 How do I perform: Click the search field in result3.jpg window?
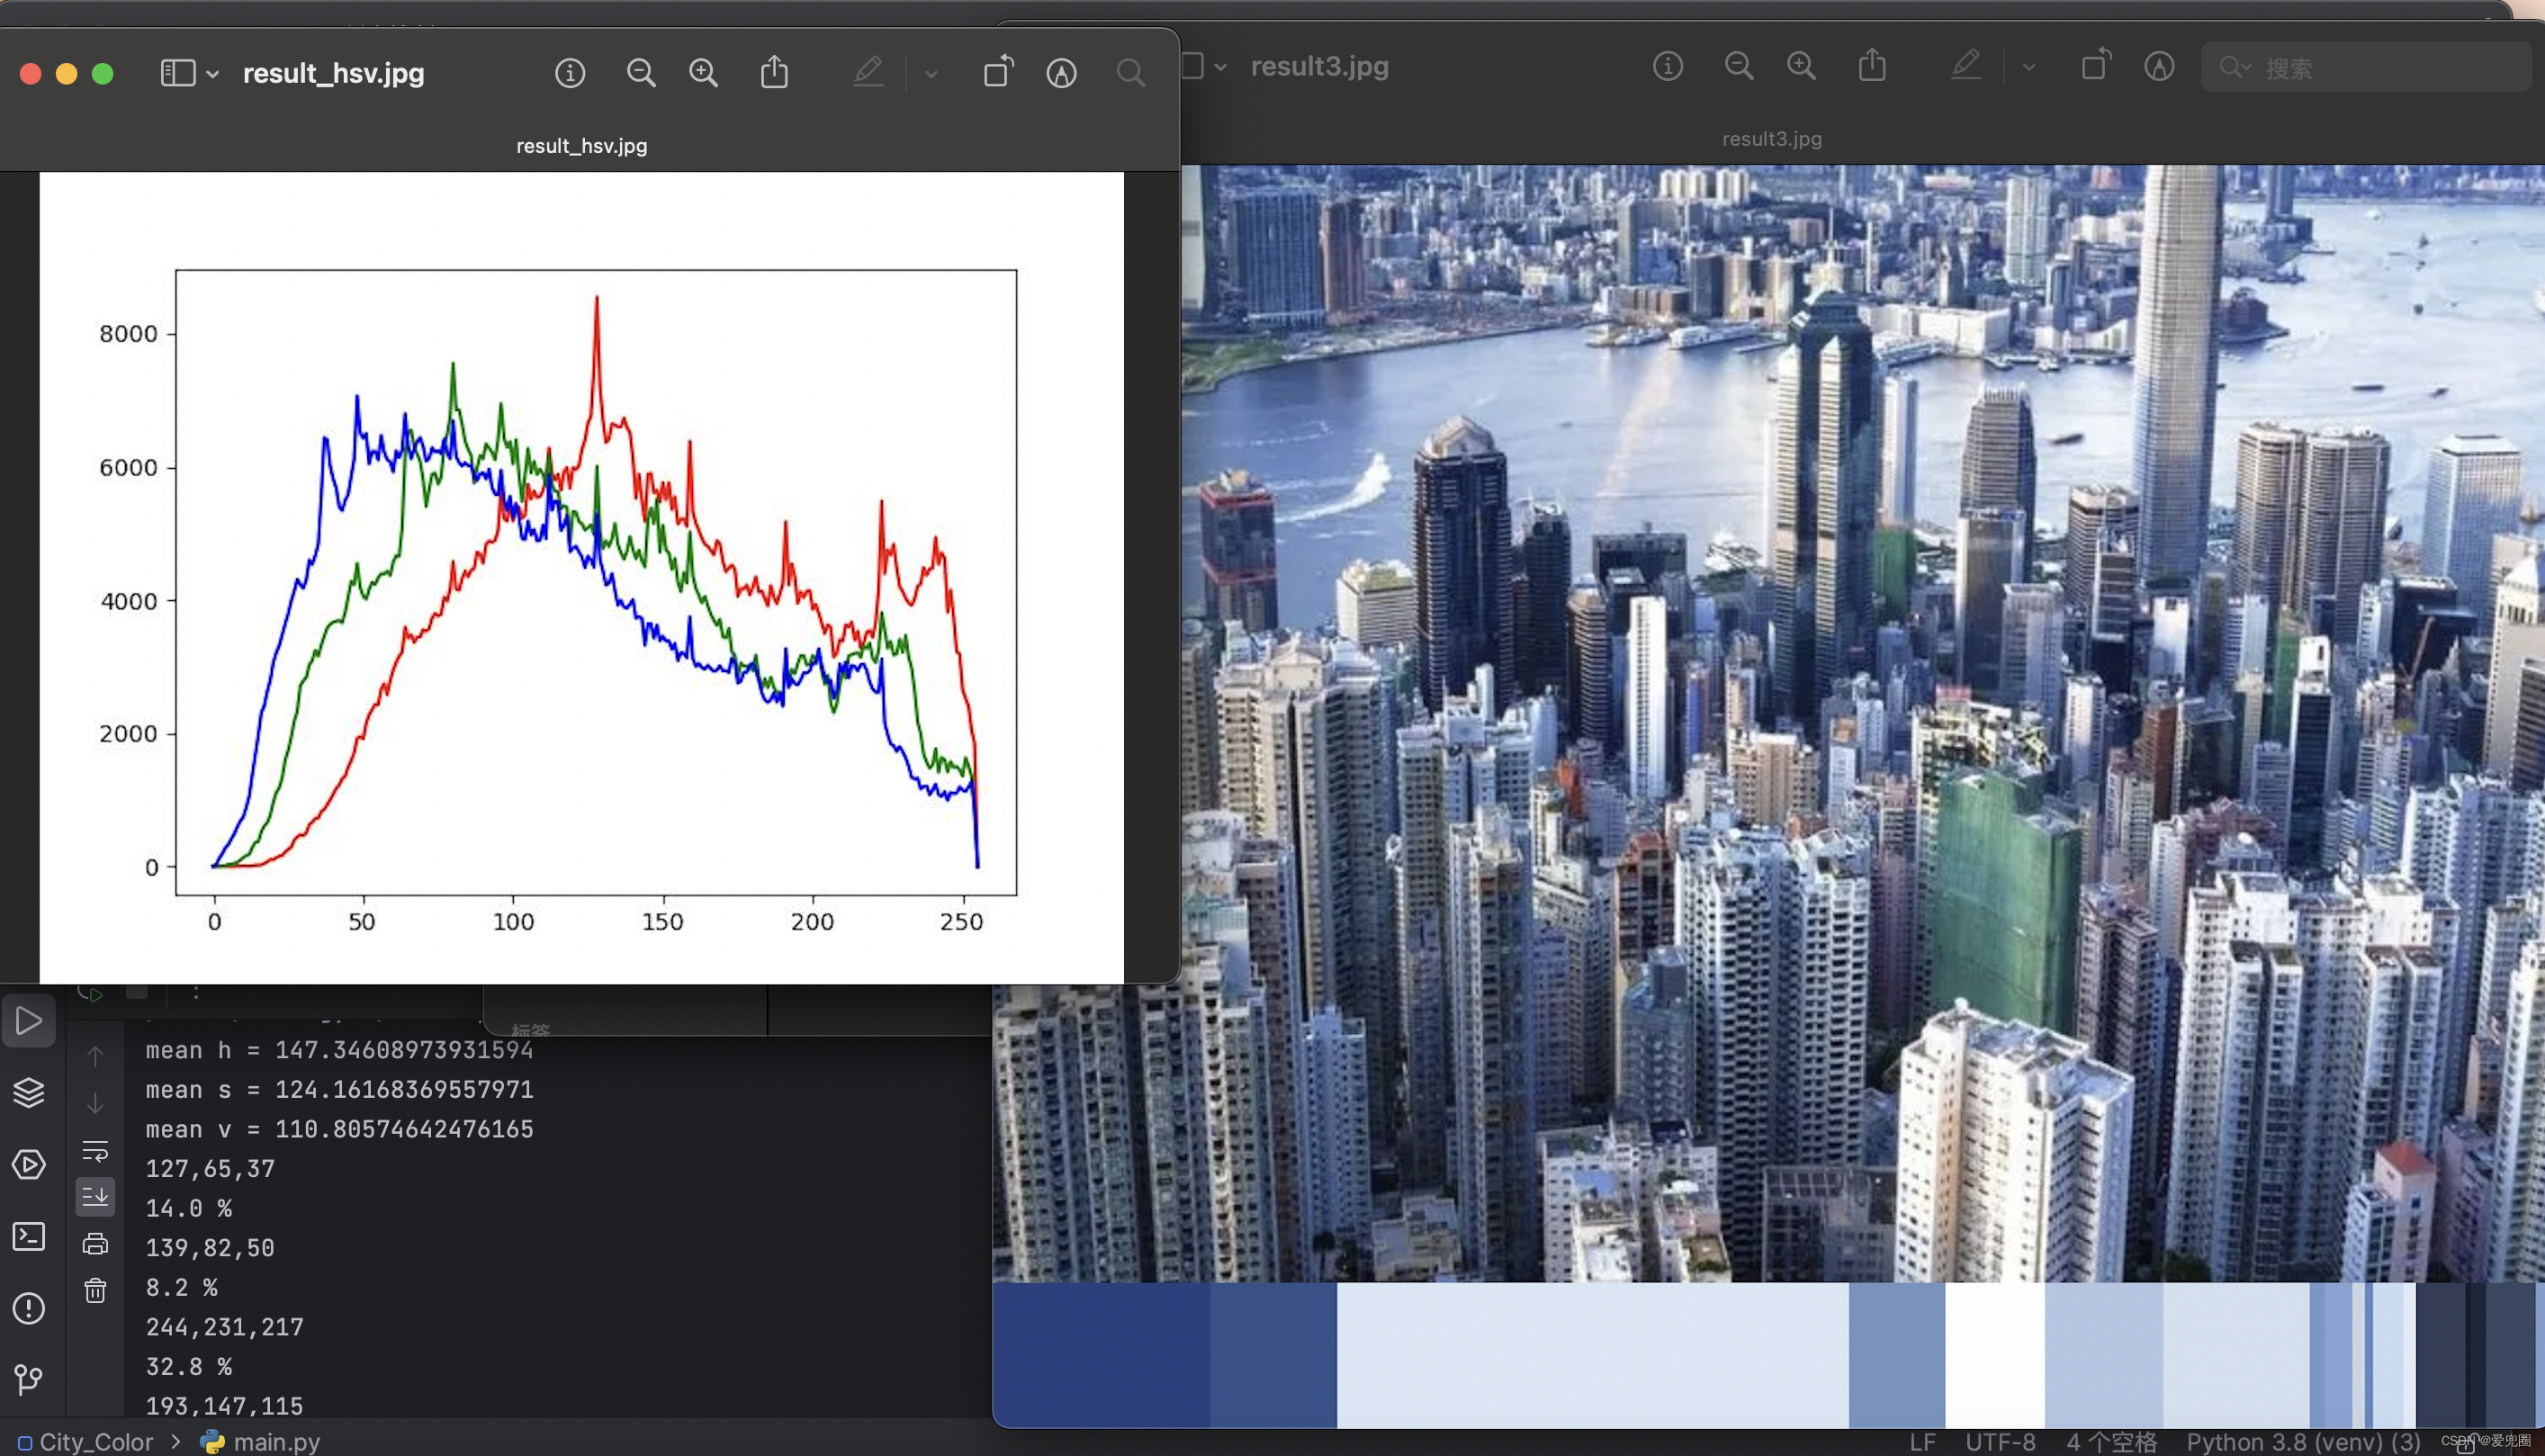pos(2364,68)
